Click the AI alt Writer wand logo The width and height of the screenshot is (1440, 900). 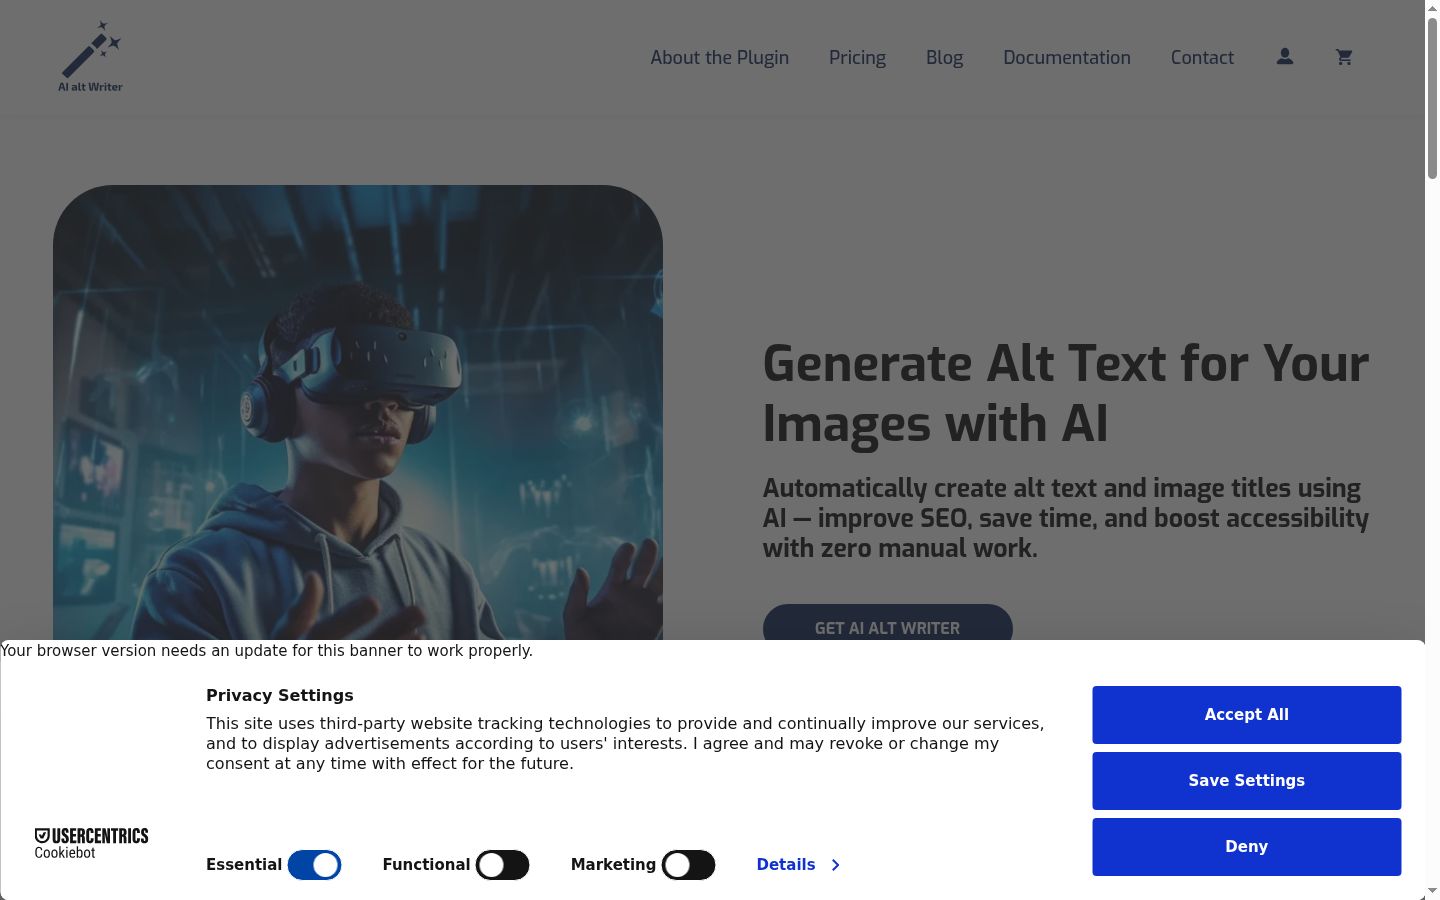(90, 57)
